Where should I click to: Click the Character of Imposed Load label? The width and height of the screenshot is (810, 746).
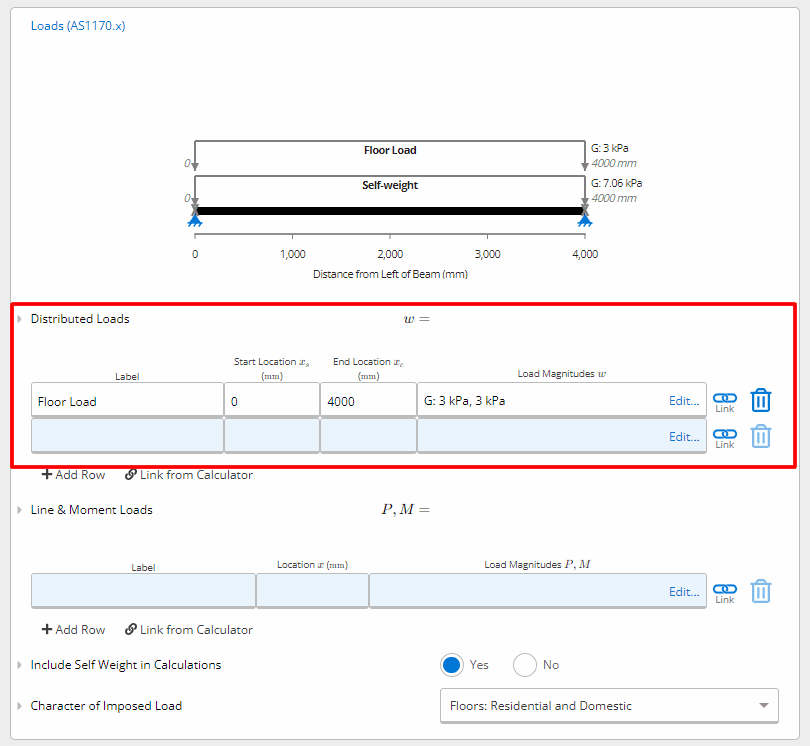106,706
